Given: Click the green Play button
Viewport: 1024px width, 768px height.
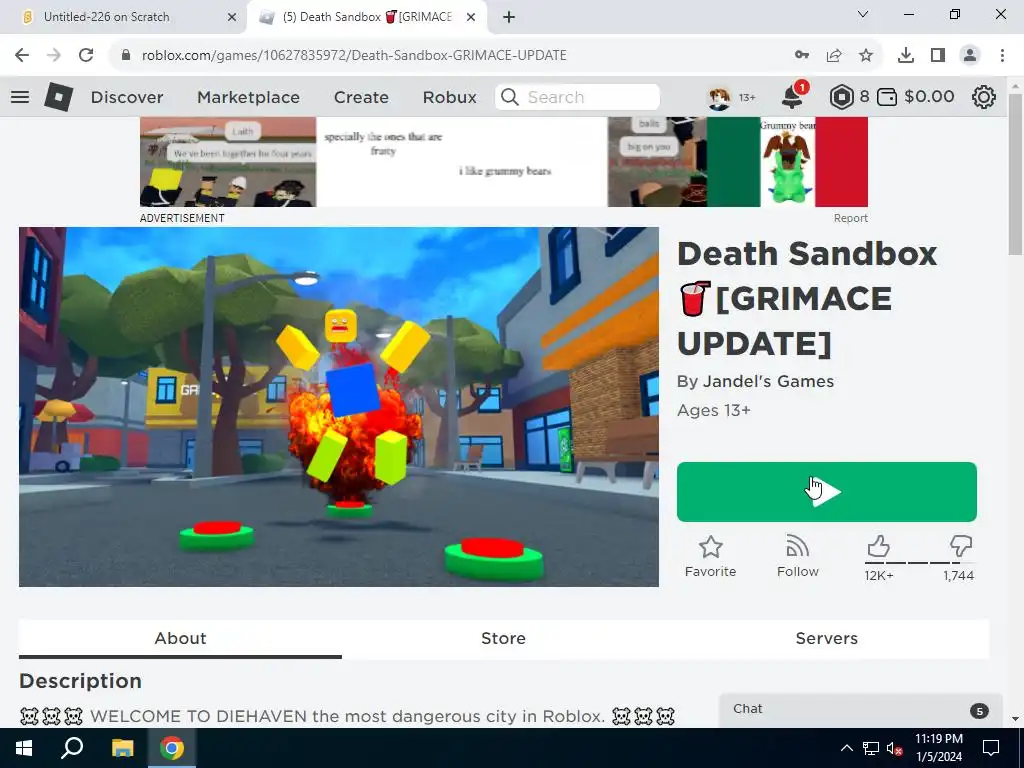Looking at the screenshot, I should tap(826, 492).
